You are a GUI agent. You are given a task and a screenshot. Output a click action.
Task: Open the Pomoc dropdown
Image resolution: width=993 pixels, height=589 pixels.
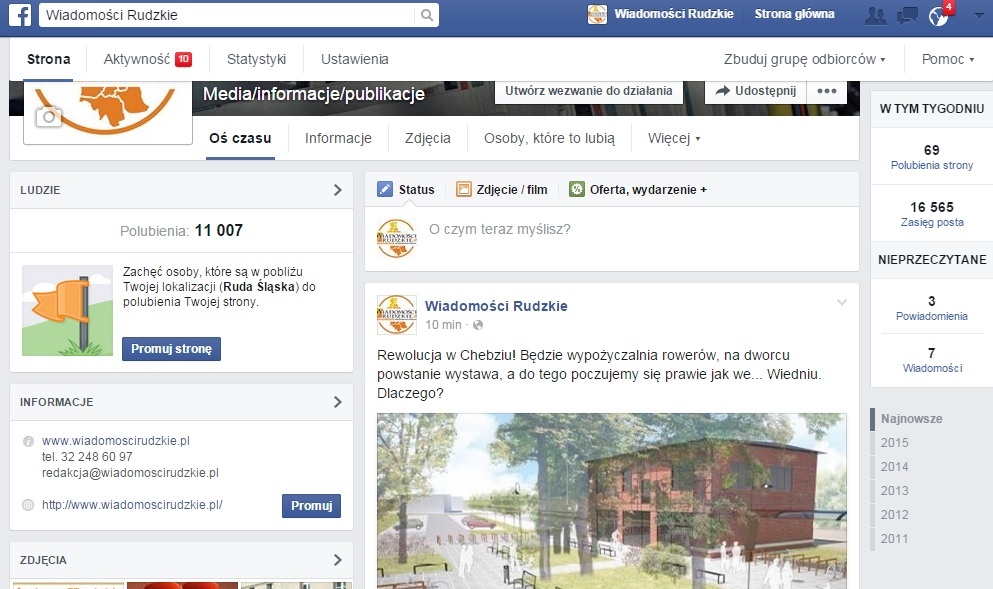click(947, 59)
